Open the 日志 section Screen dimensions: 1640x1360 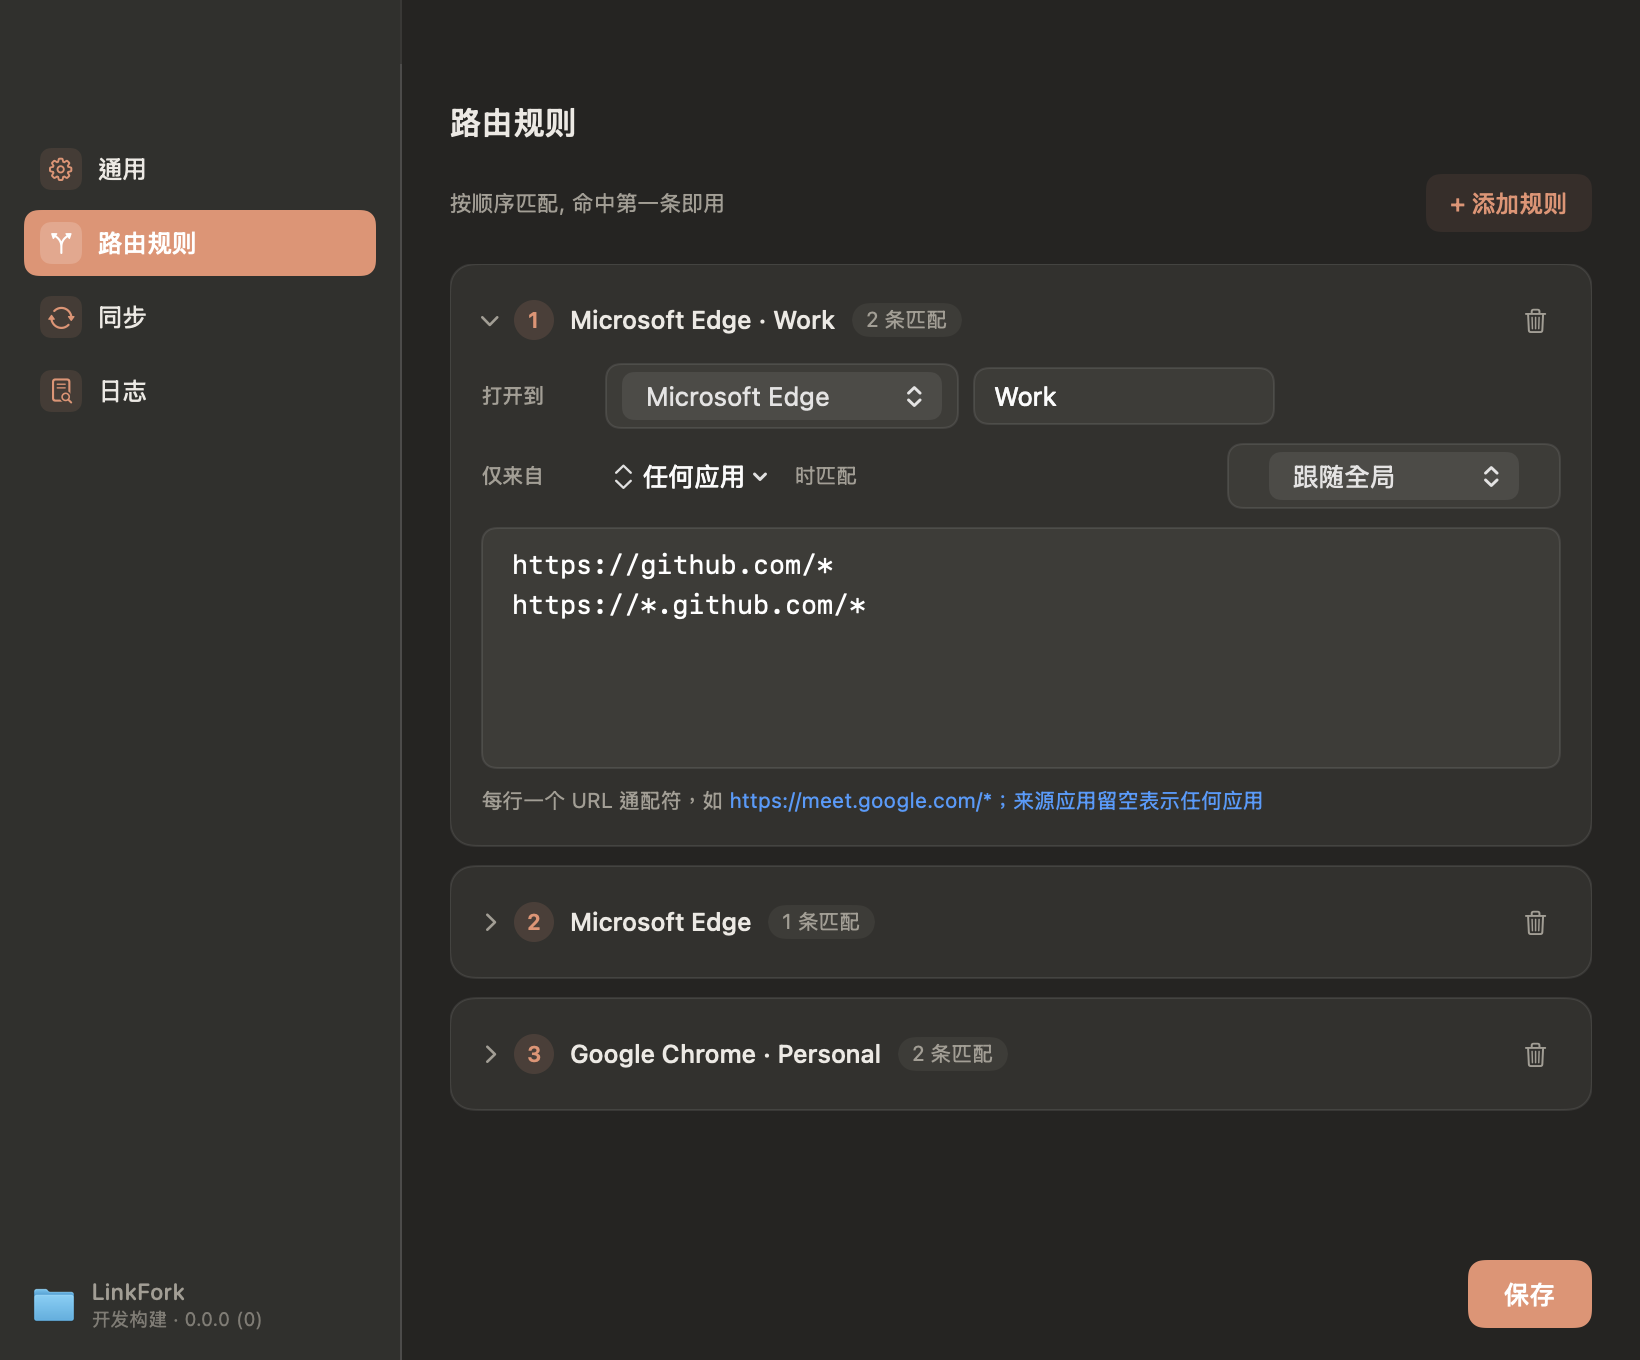[x=200, y=391]
